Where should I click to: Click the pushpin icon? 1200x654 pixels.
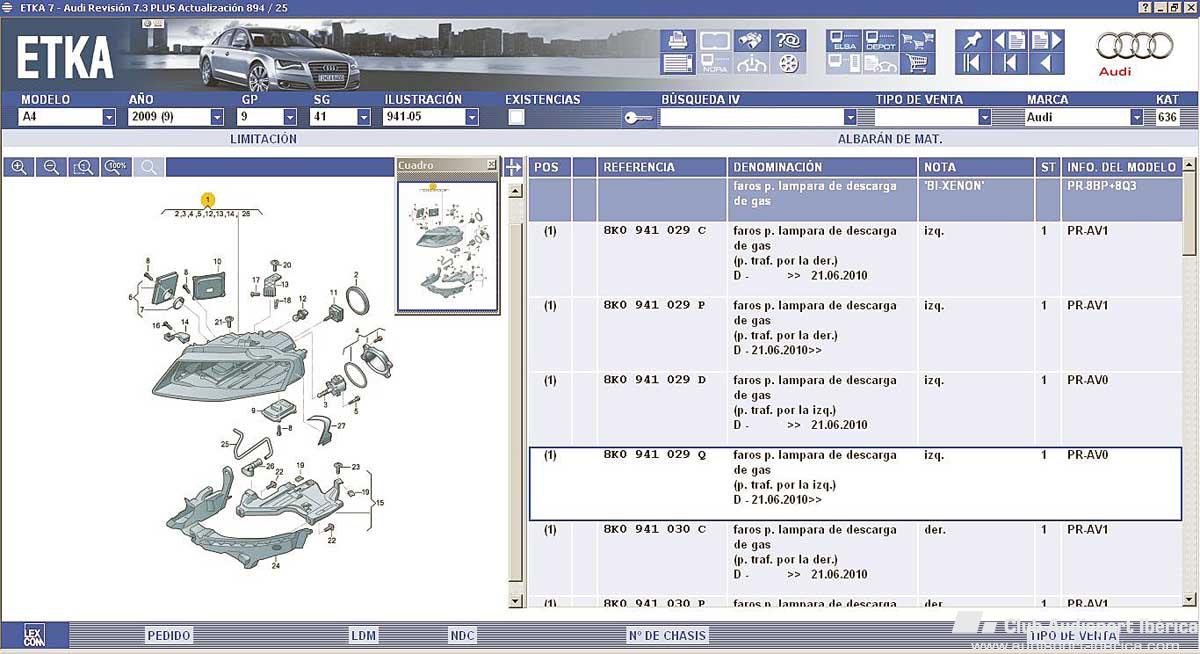point(972,41)
